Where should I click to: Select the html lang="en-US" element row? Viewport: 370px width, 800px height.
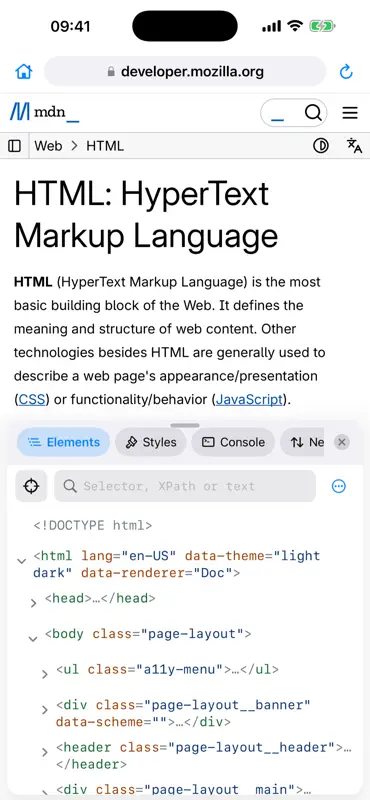coord(177,564)
